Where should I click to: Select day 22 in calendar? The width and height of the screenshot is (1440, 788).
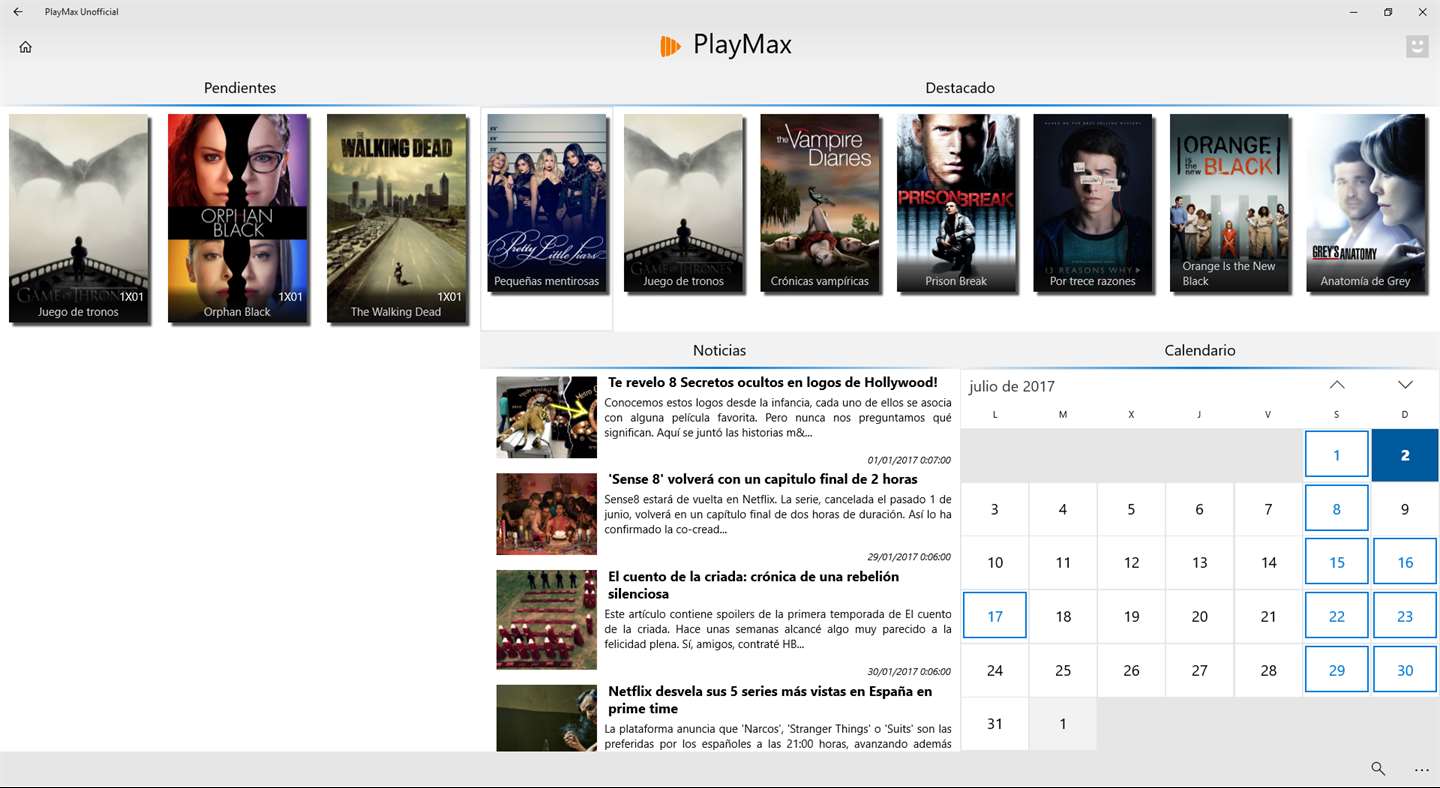1337,616
